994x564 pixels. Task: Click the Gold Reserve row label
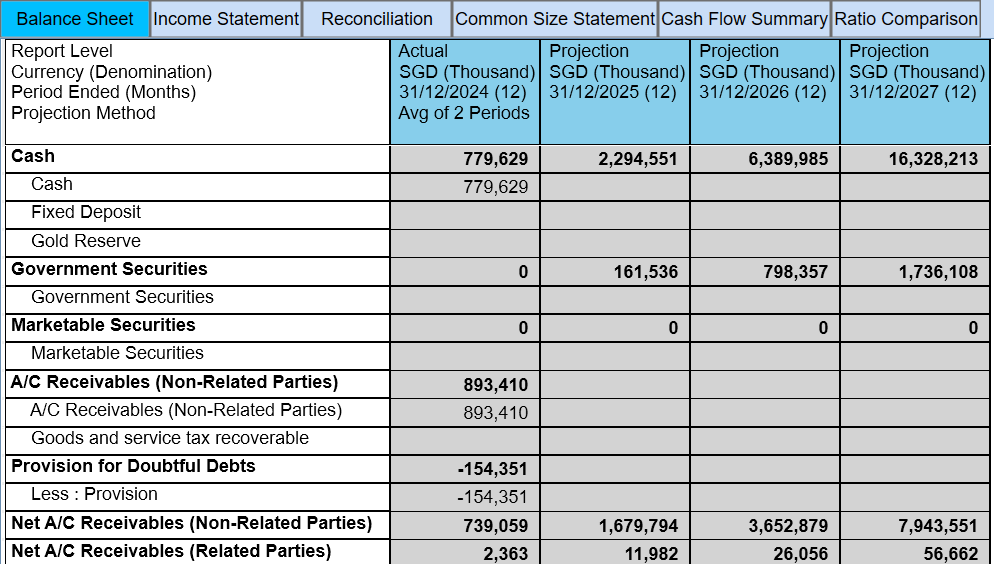click(x=86, y=241)
